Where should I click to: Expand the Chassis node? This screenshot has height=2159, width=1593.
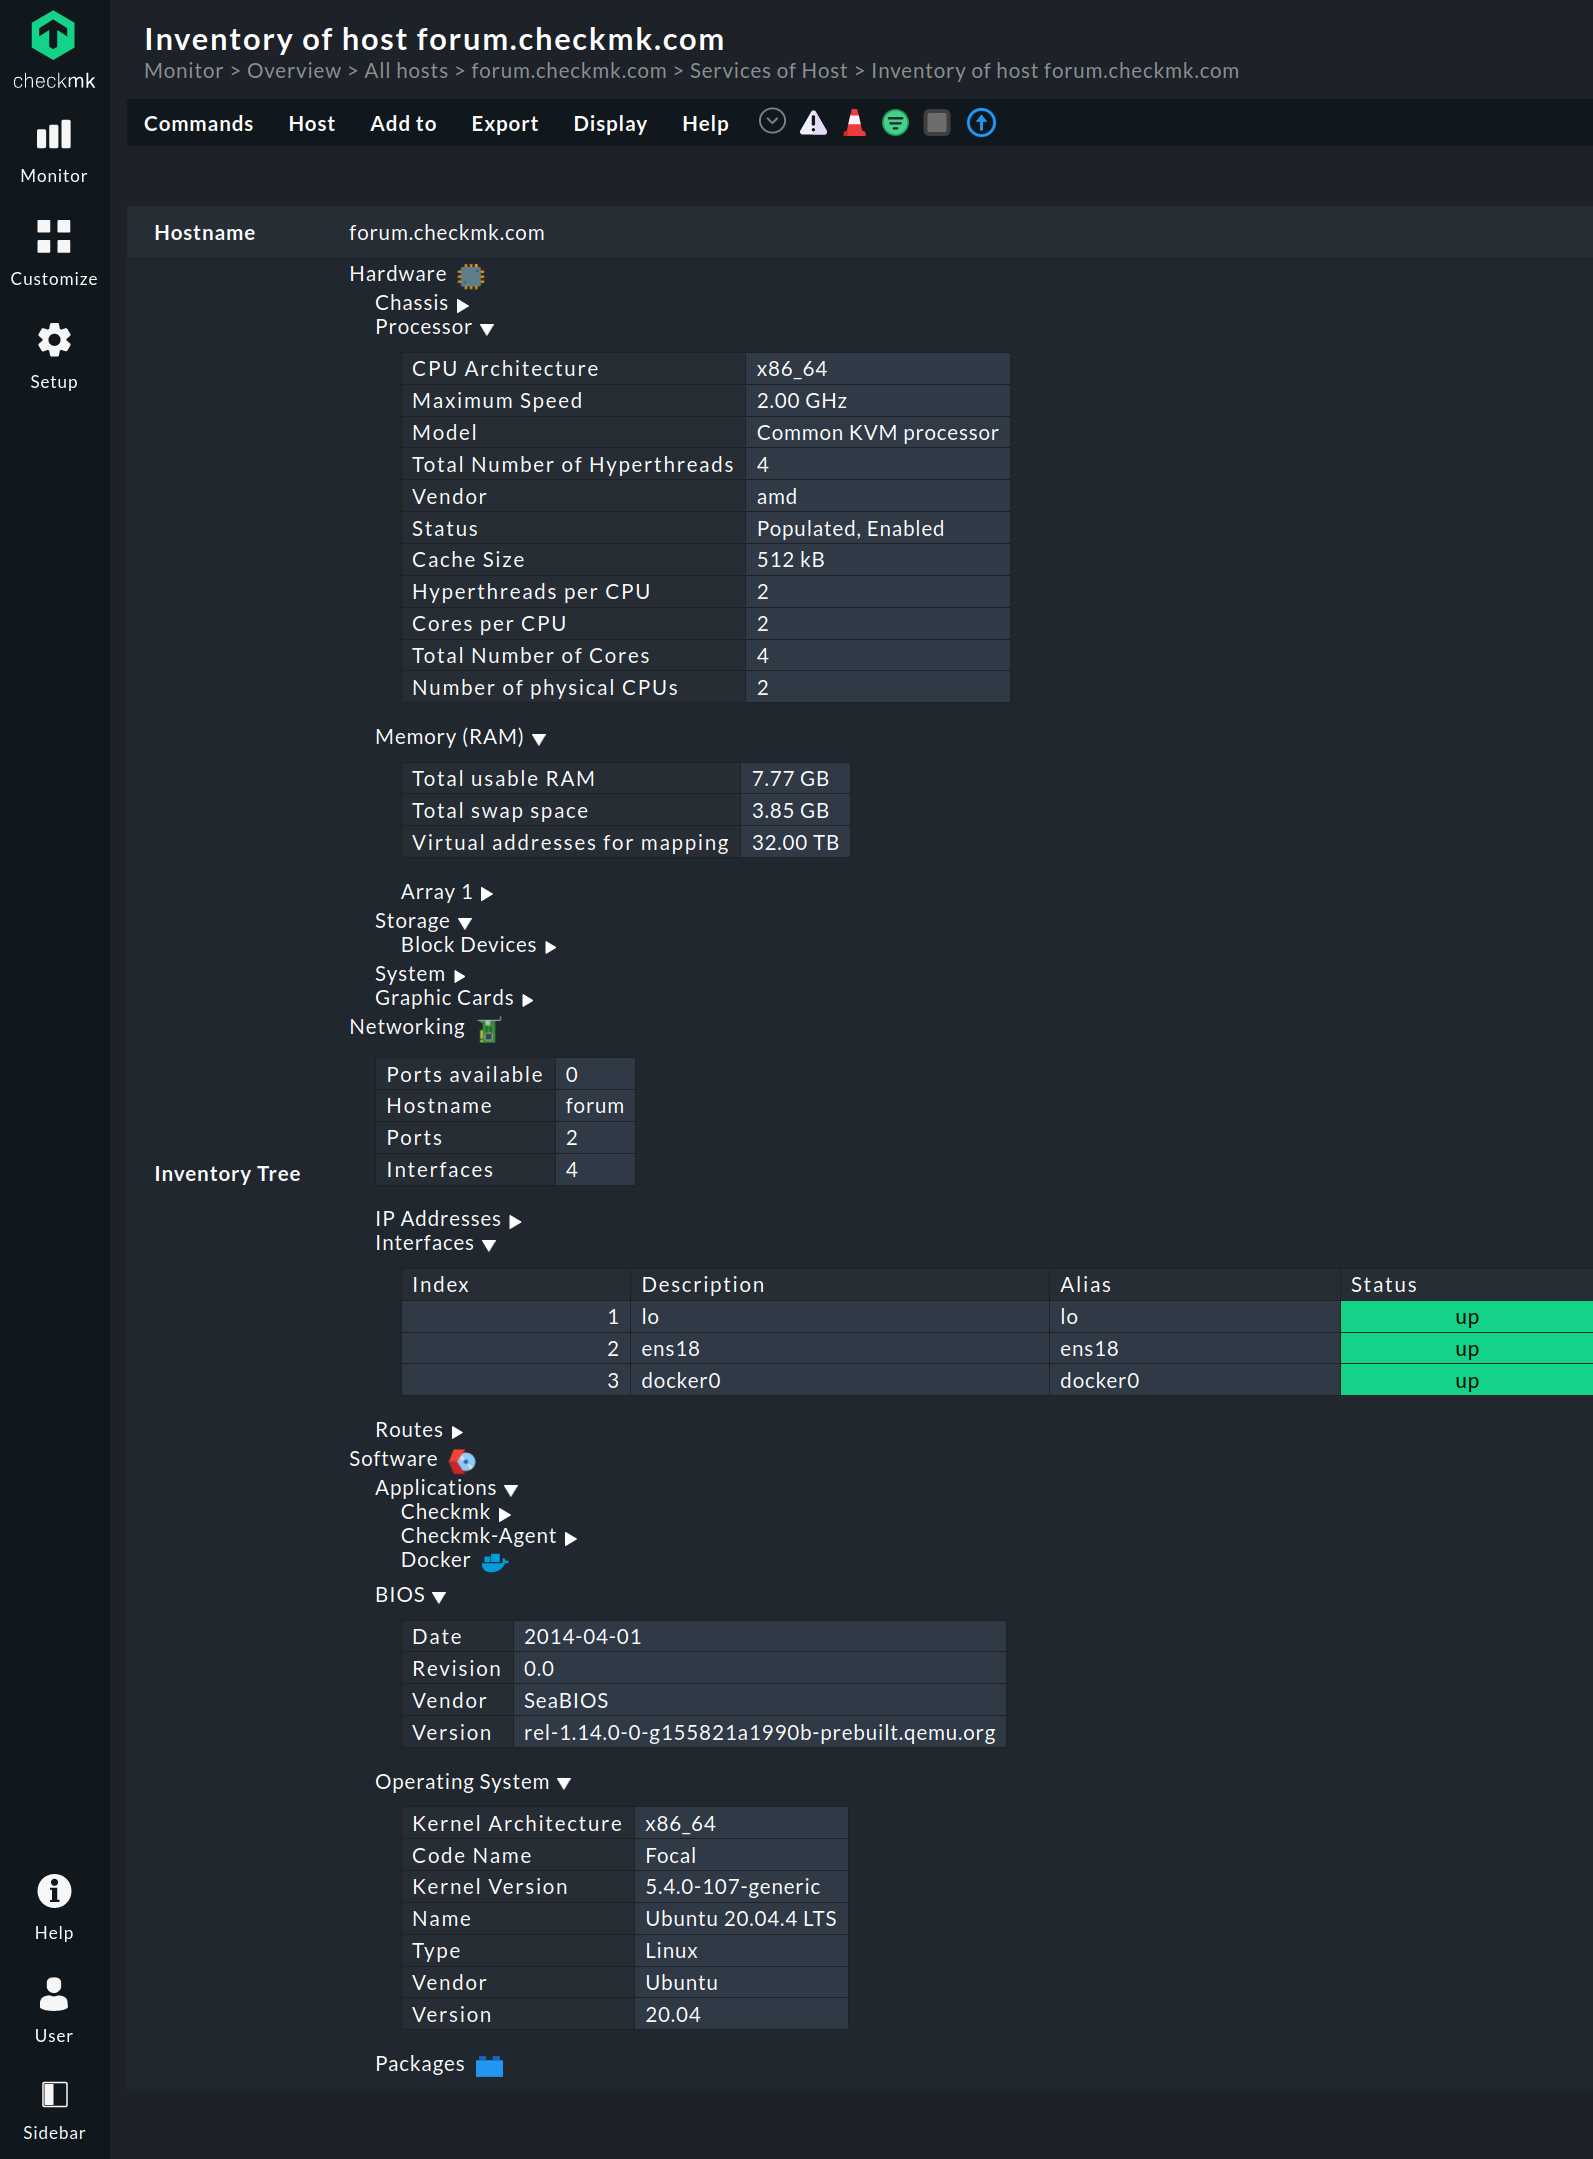[x=462, y=305]
